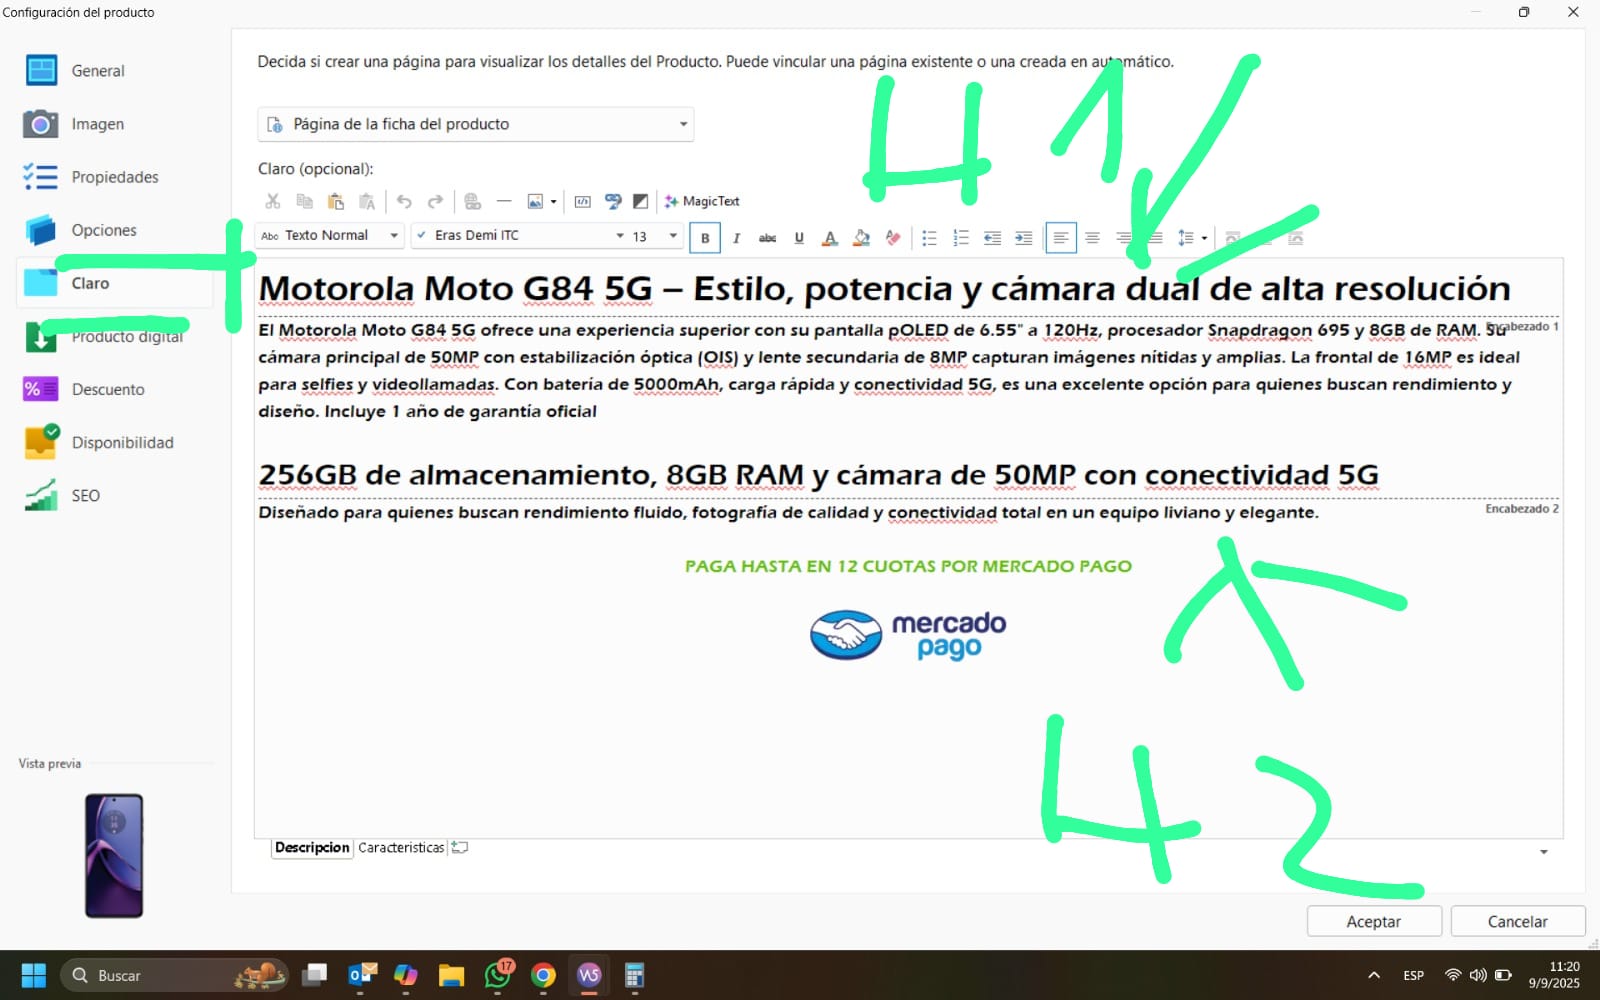Screen dimensions: 1600x1000
Task: Go to the Disponibilidad section
Action: (x=115, y=442)
